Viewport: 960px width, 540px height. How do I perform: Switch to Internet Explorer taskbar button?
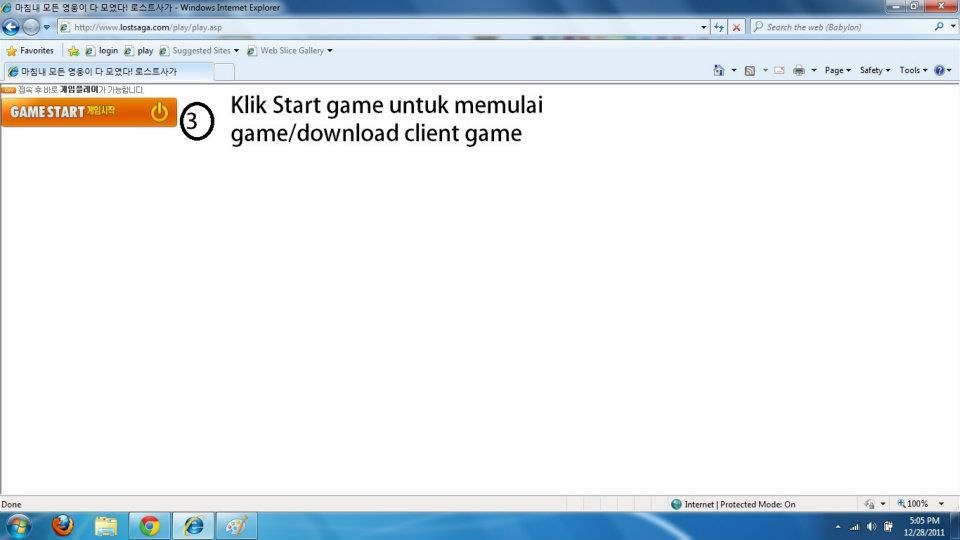click(193, 526)
